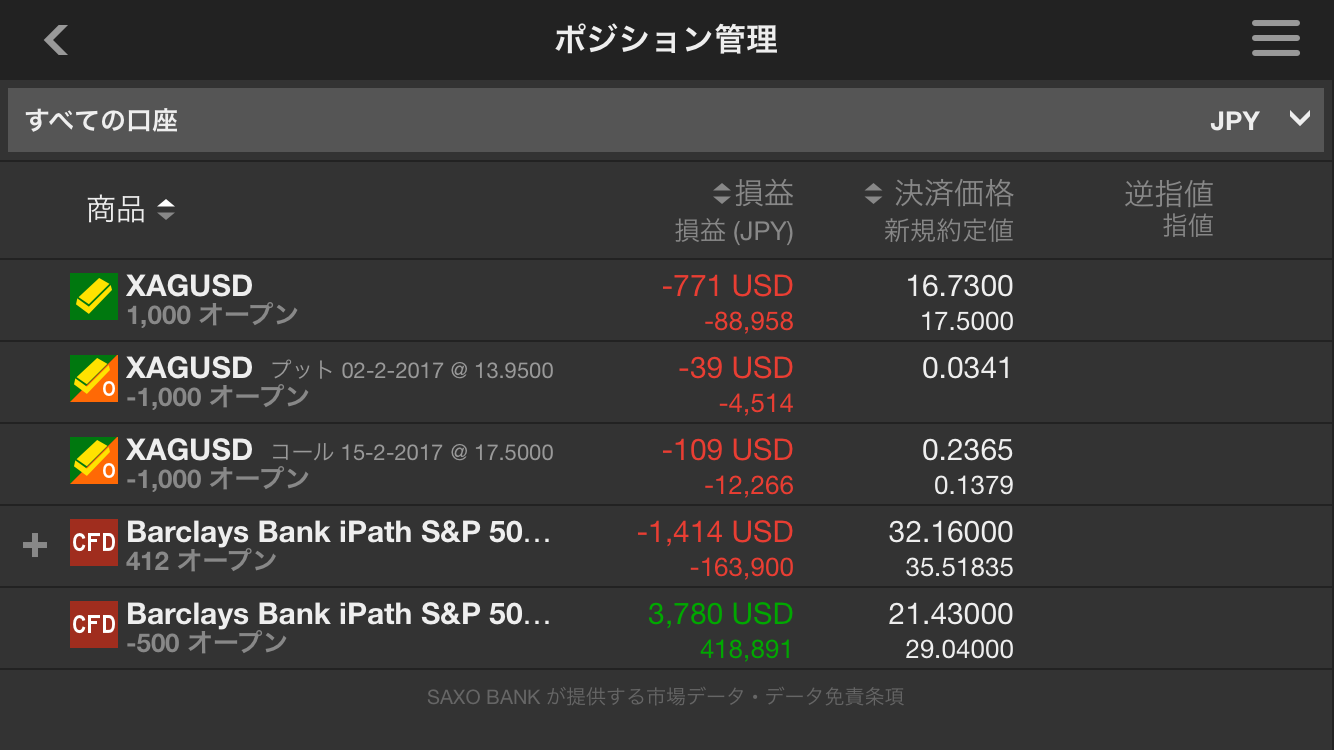The height and width of the screenshot is (750, 1334).
Task: Open the data disclaimer link at the bottom
Action: pos(665,697)
